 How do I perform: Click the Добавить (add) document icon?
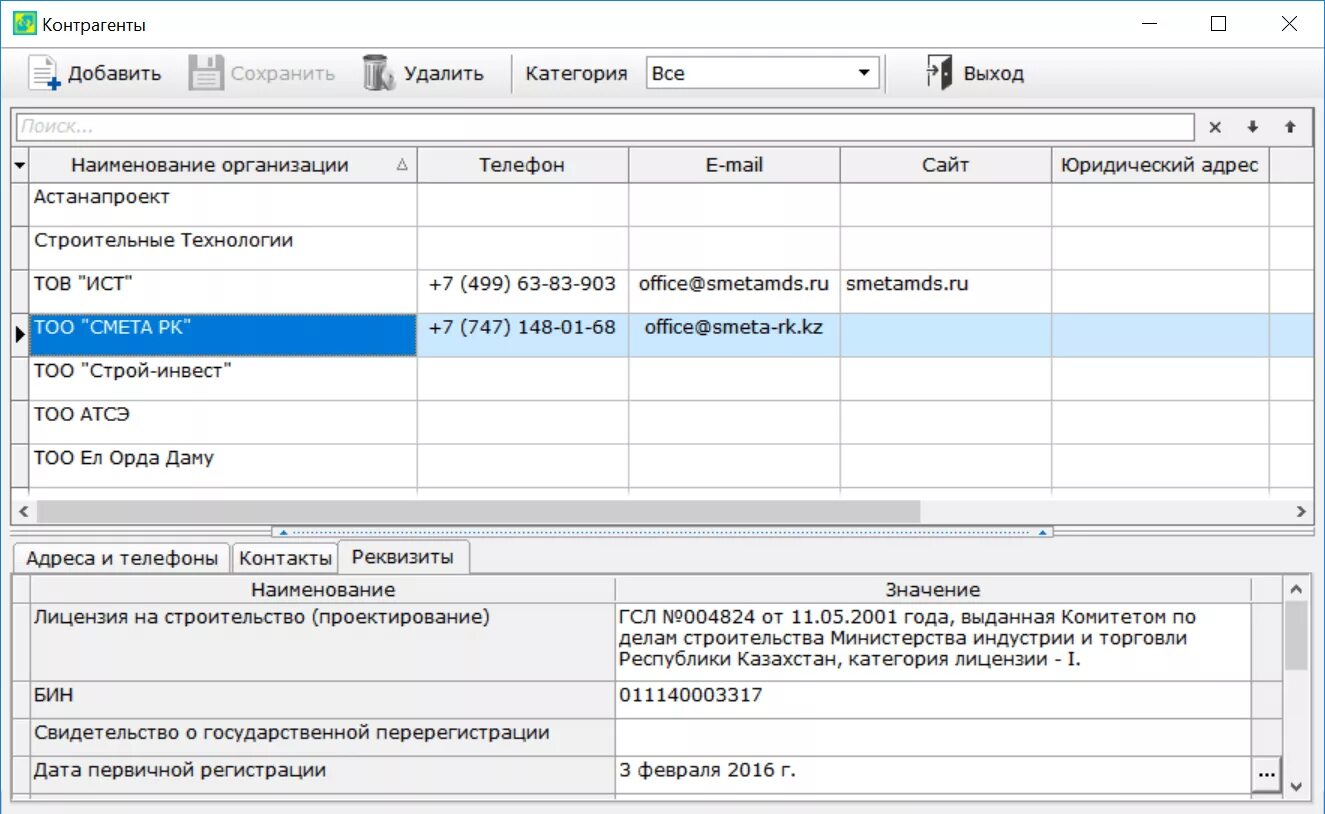44,73
